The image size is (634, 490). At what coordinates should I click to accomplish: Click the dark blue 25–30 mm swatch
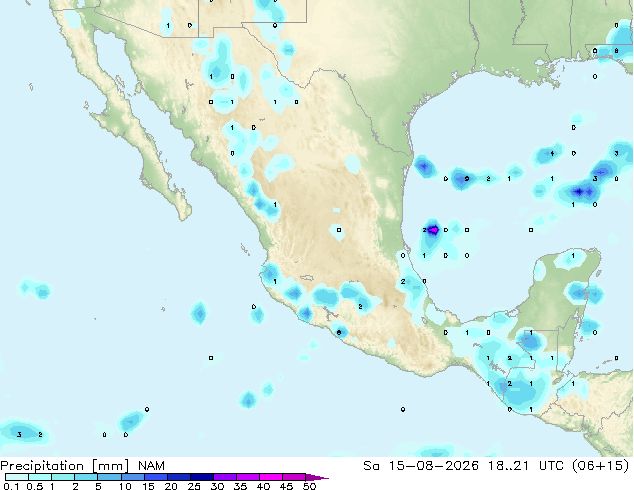click(x=202, y=477)
